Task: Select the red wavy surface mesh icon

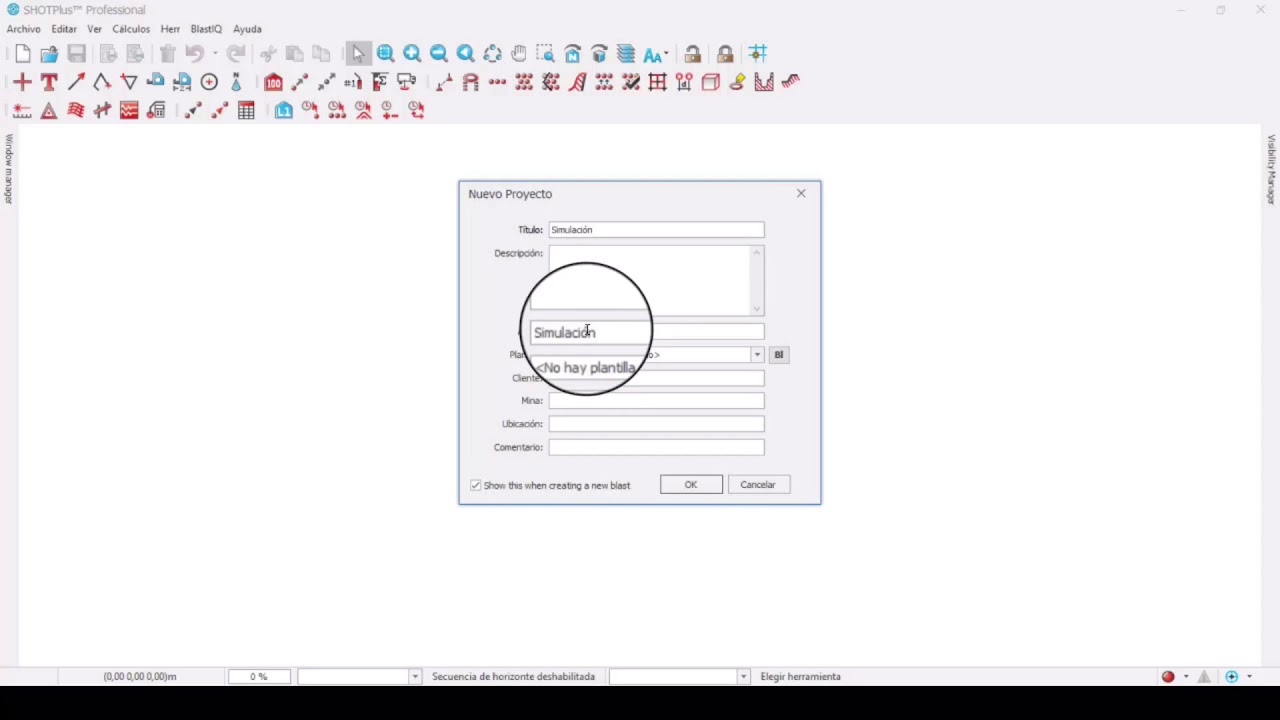Action: (76, 110)
